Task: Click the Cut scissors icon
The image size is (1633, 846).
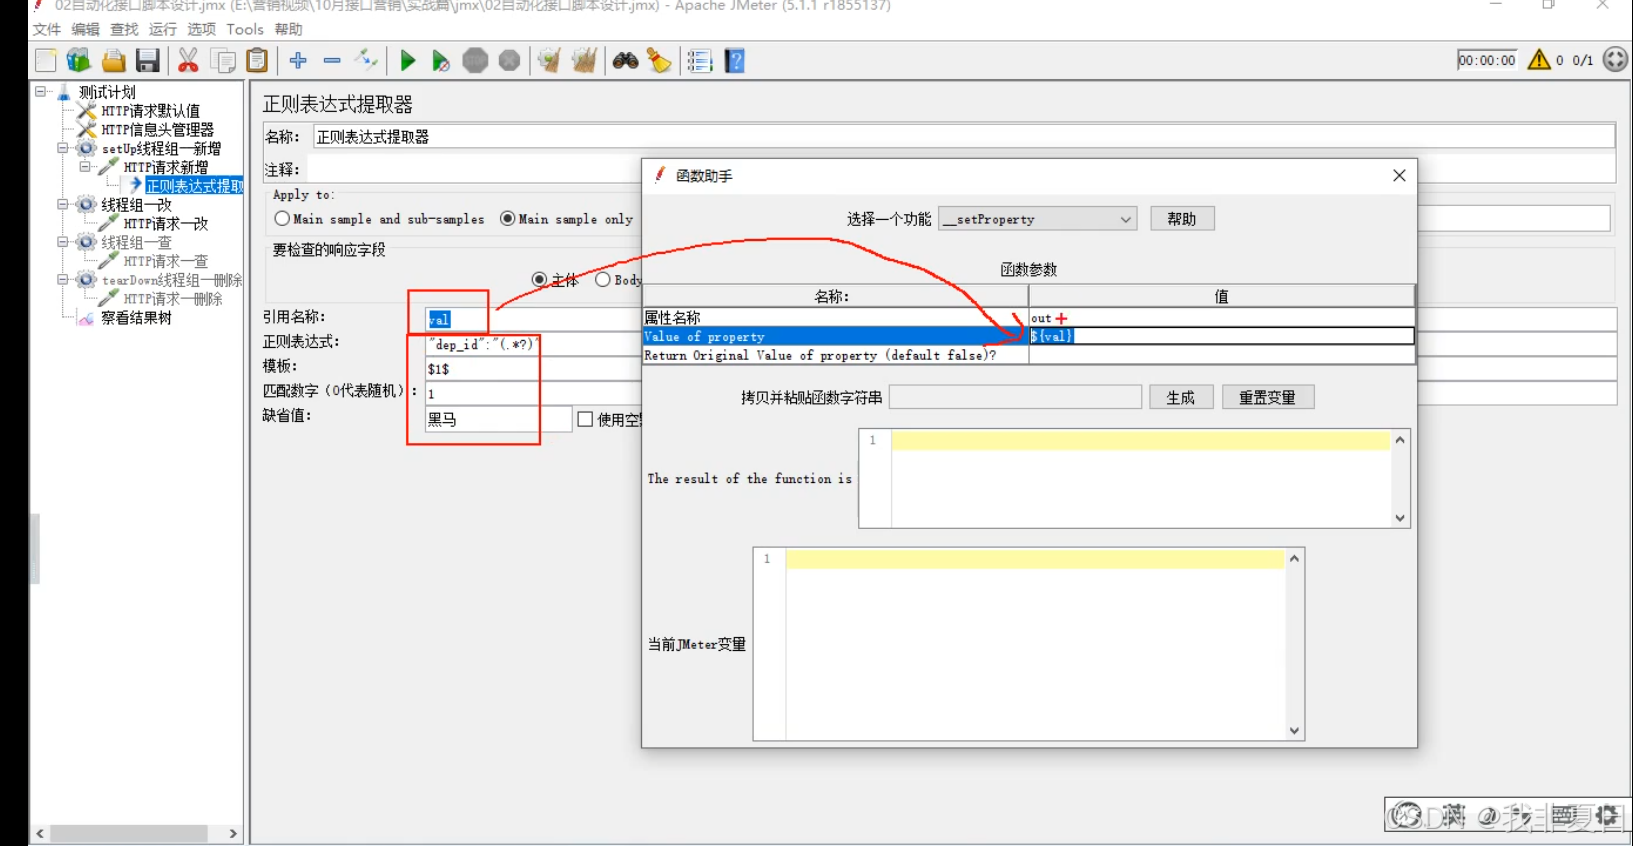Action: point(188,60)
